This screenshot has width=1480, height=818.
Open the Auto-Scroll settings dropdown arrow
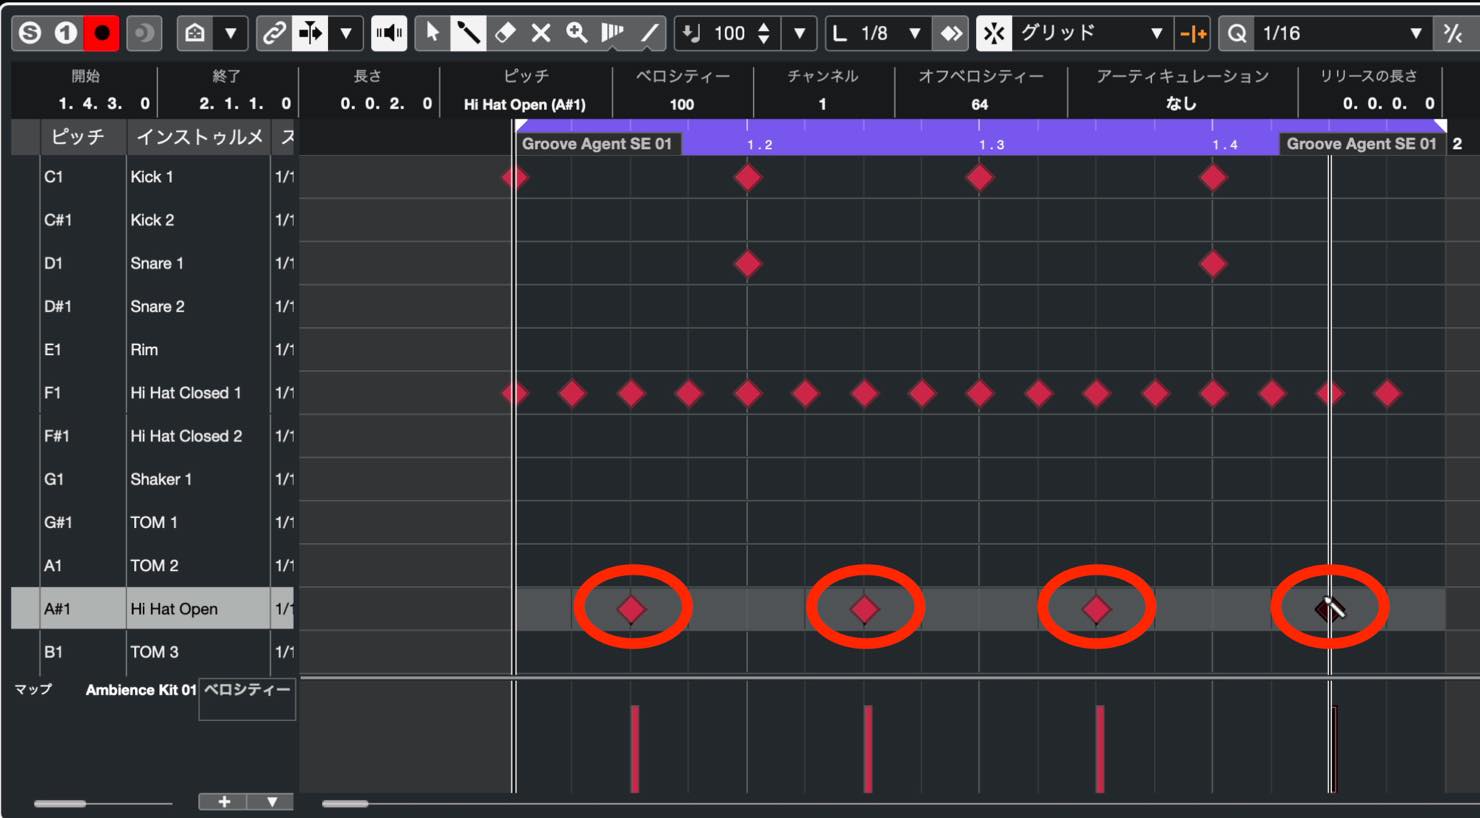click(346, 33)
